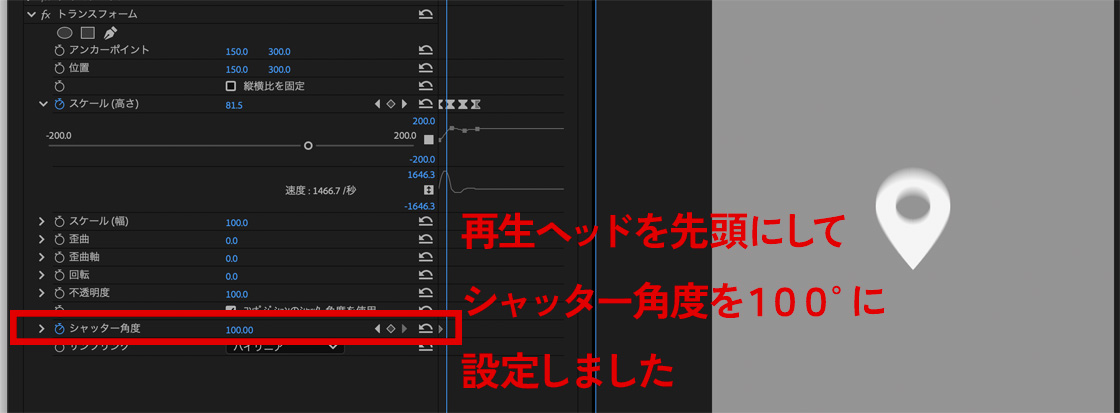Select the free draw bezier pen mask tool
Screen dimensions: 1120x413
pyautogui.click(x=110, y=32)
